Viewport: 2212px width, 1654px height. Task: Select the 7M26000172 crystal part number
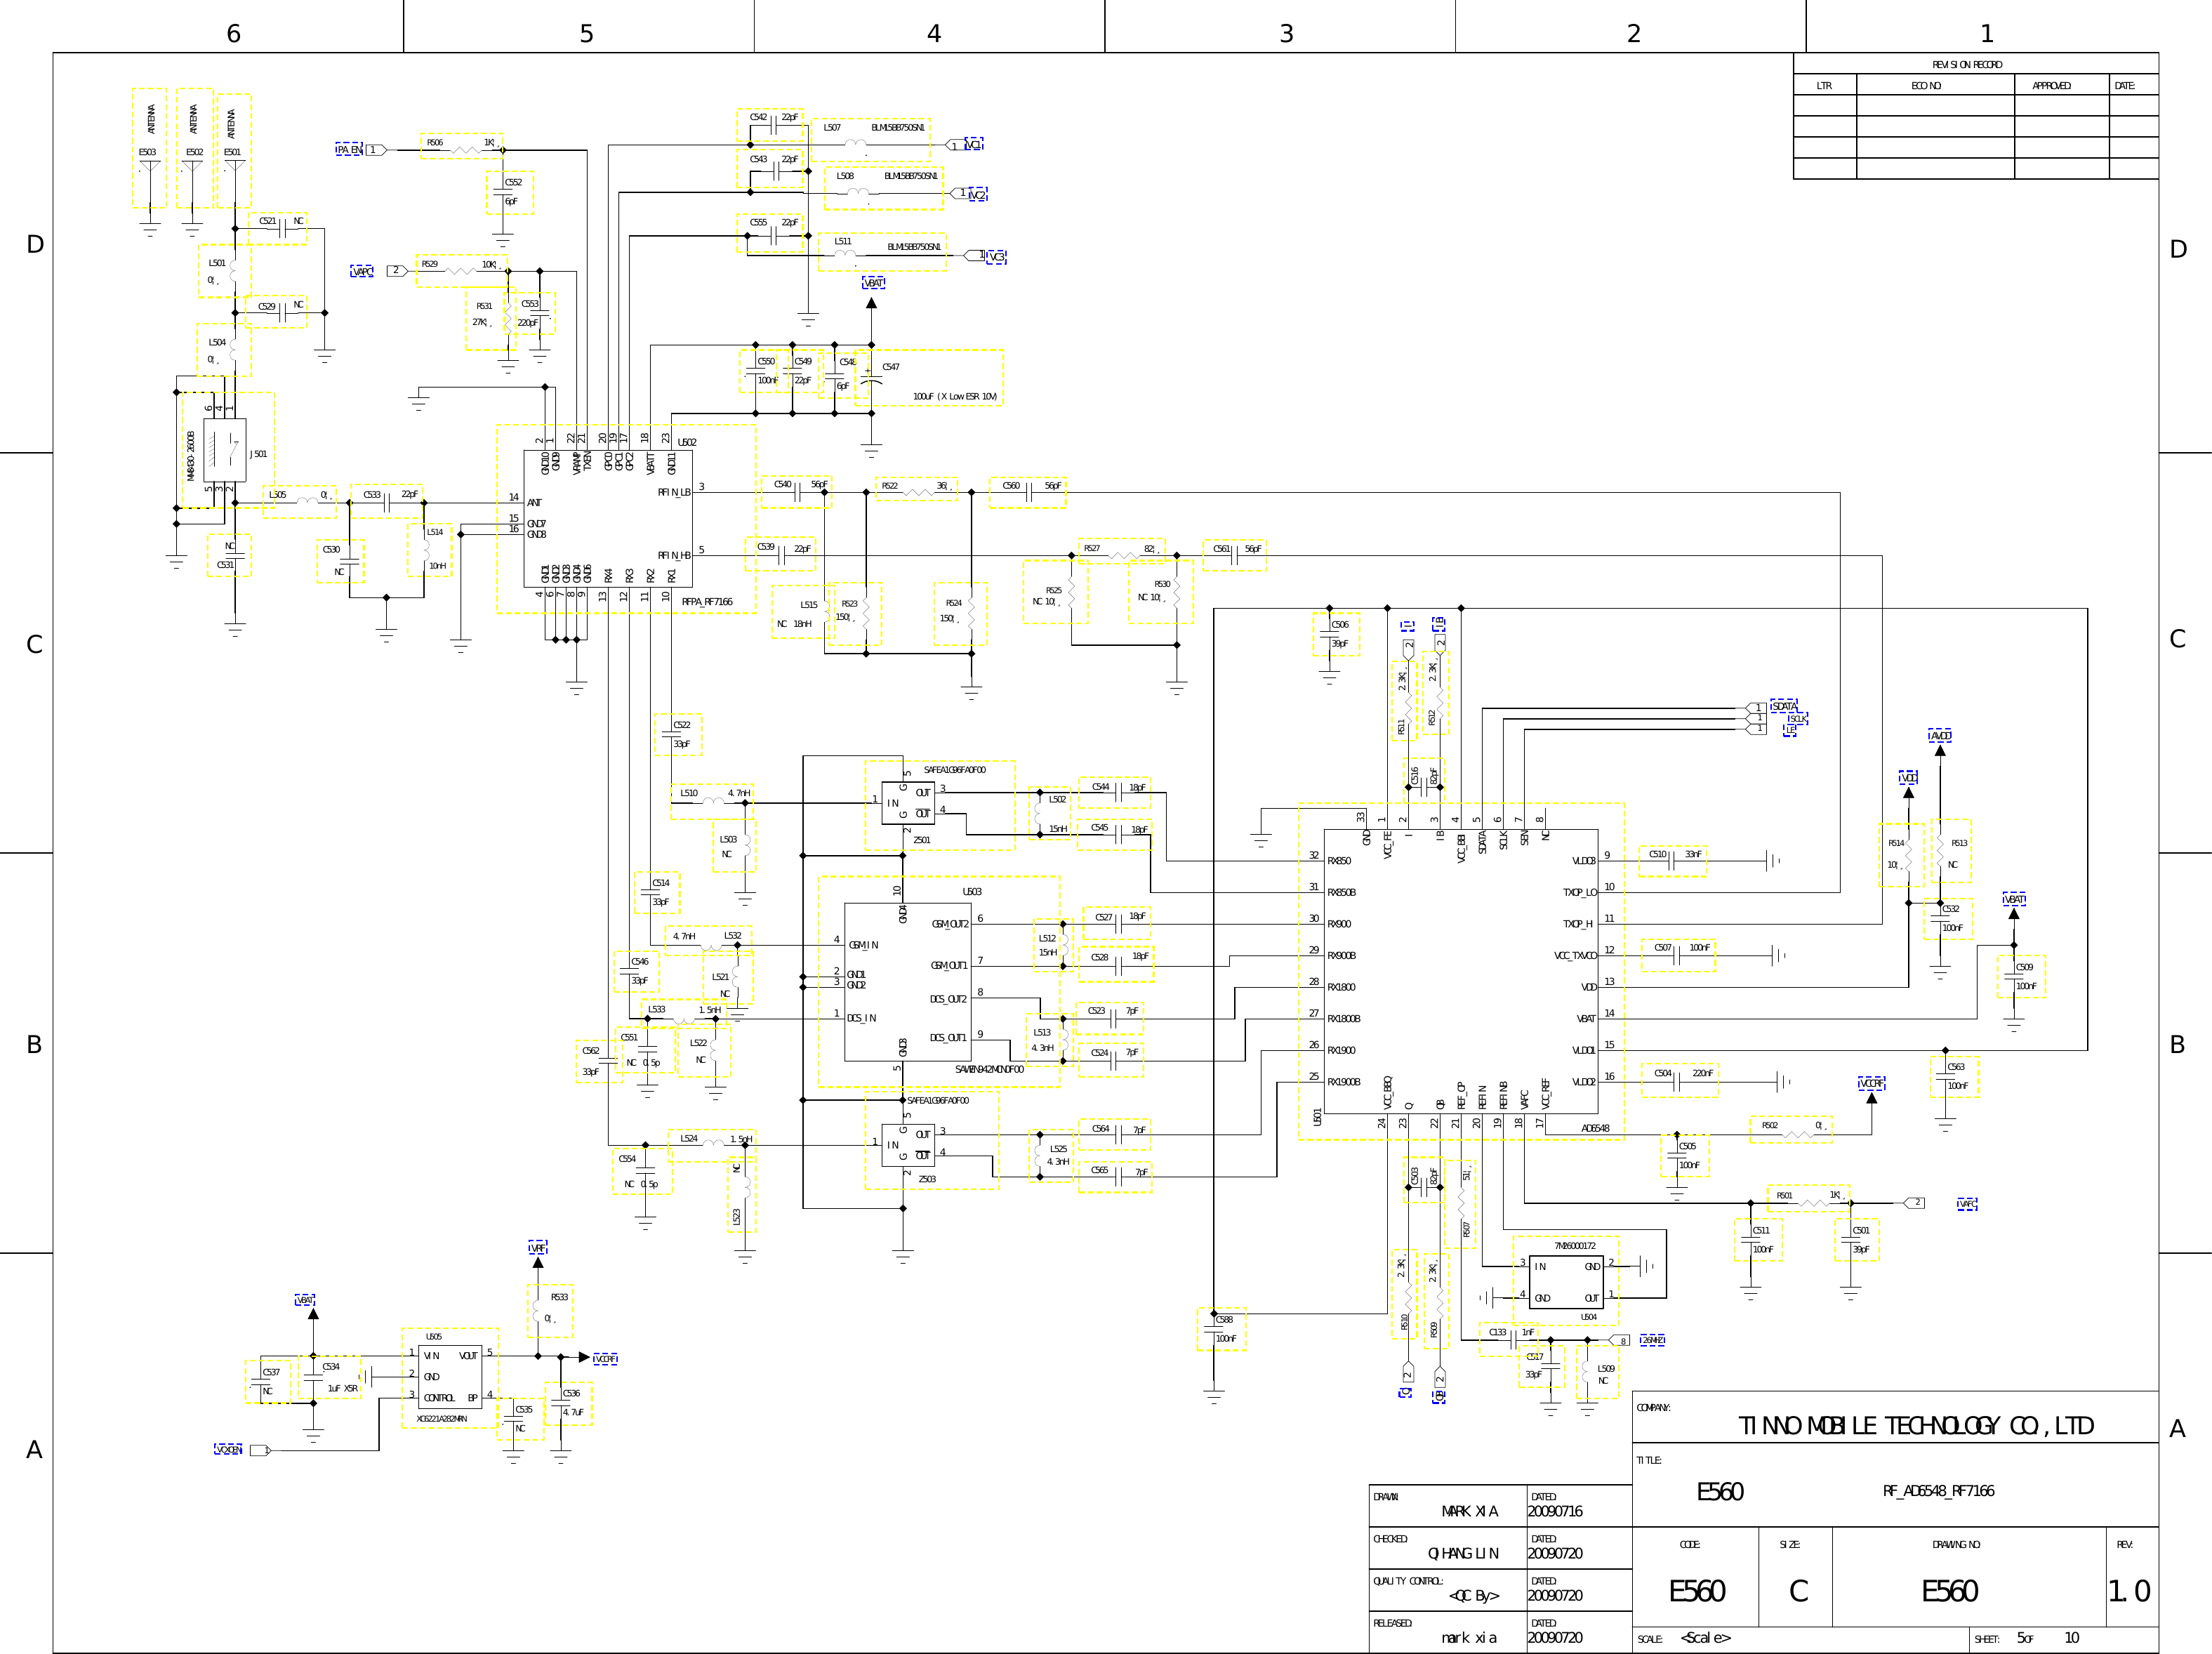click(x=1575, y=1246)
